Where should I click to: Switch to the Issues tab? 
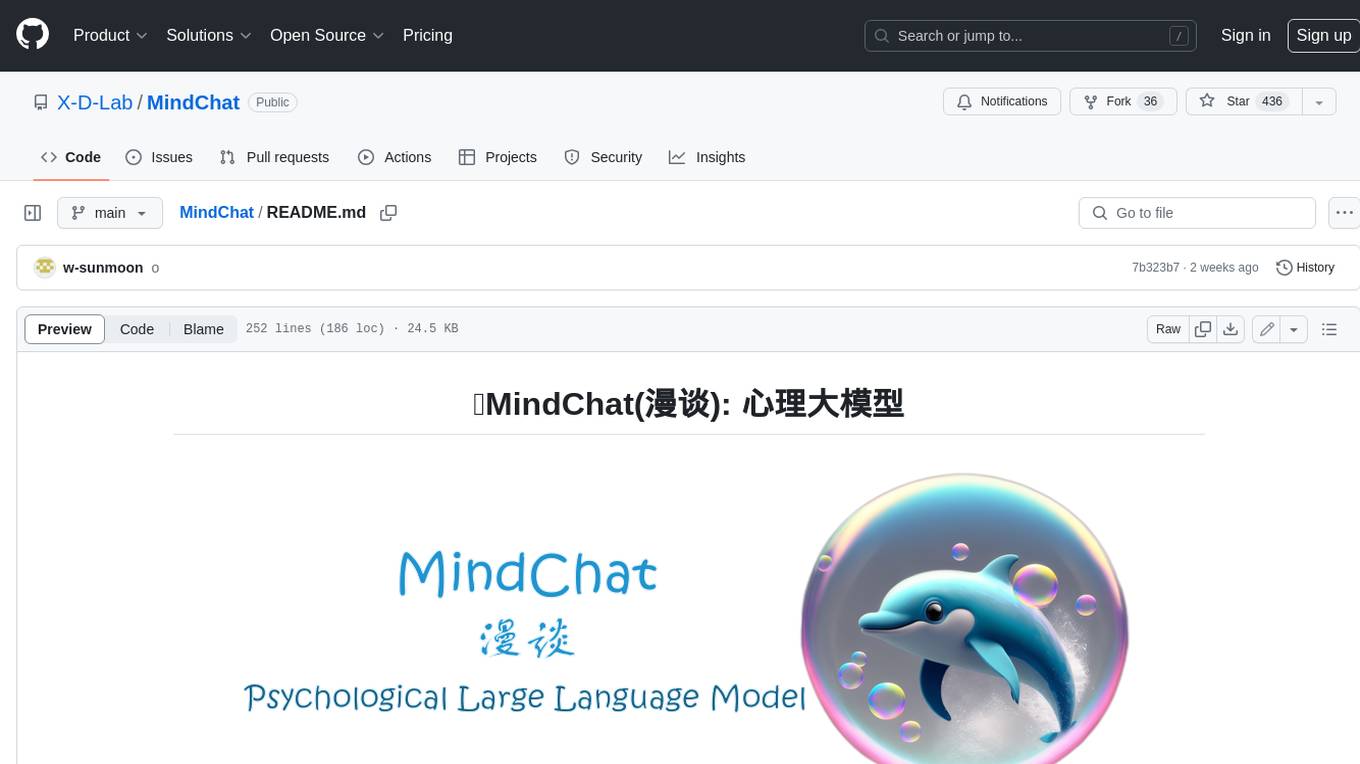point(159,157)
